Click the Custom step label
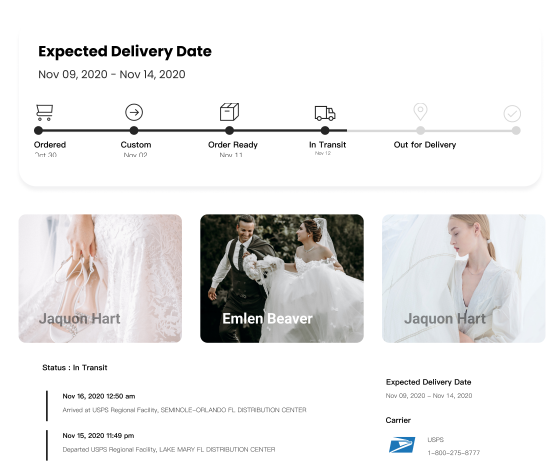The image size is (560, 474). click(x=136, y=145)
